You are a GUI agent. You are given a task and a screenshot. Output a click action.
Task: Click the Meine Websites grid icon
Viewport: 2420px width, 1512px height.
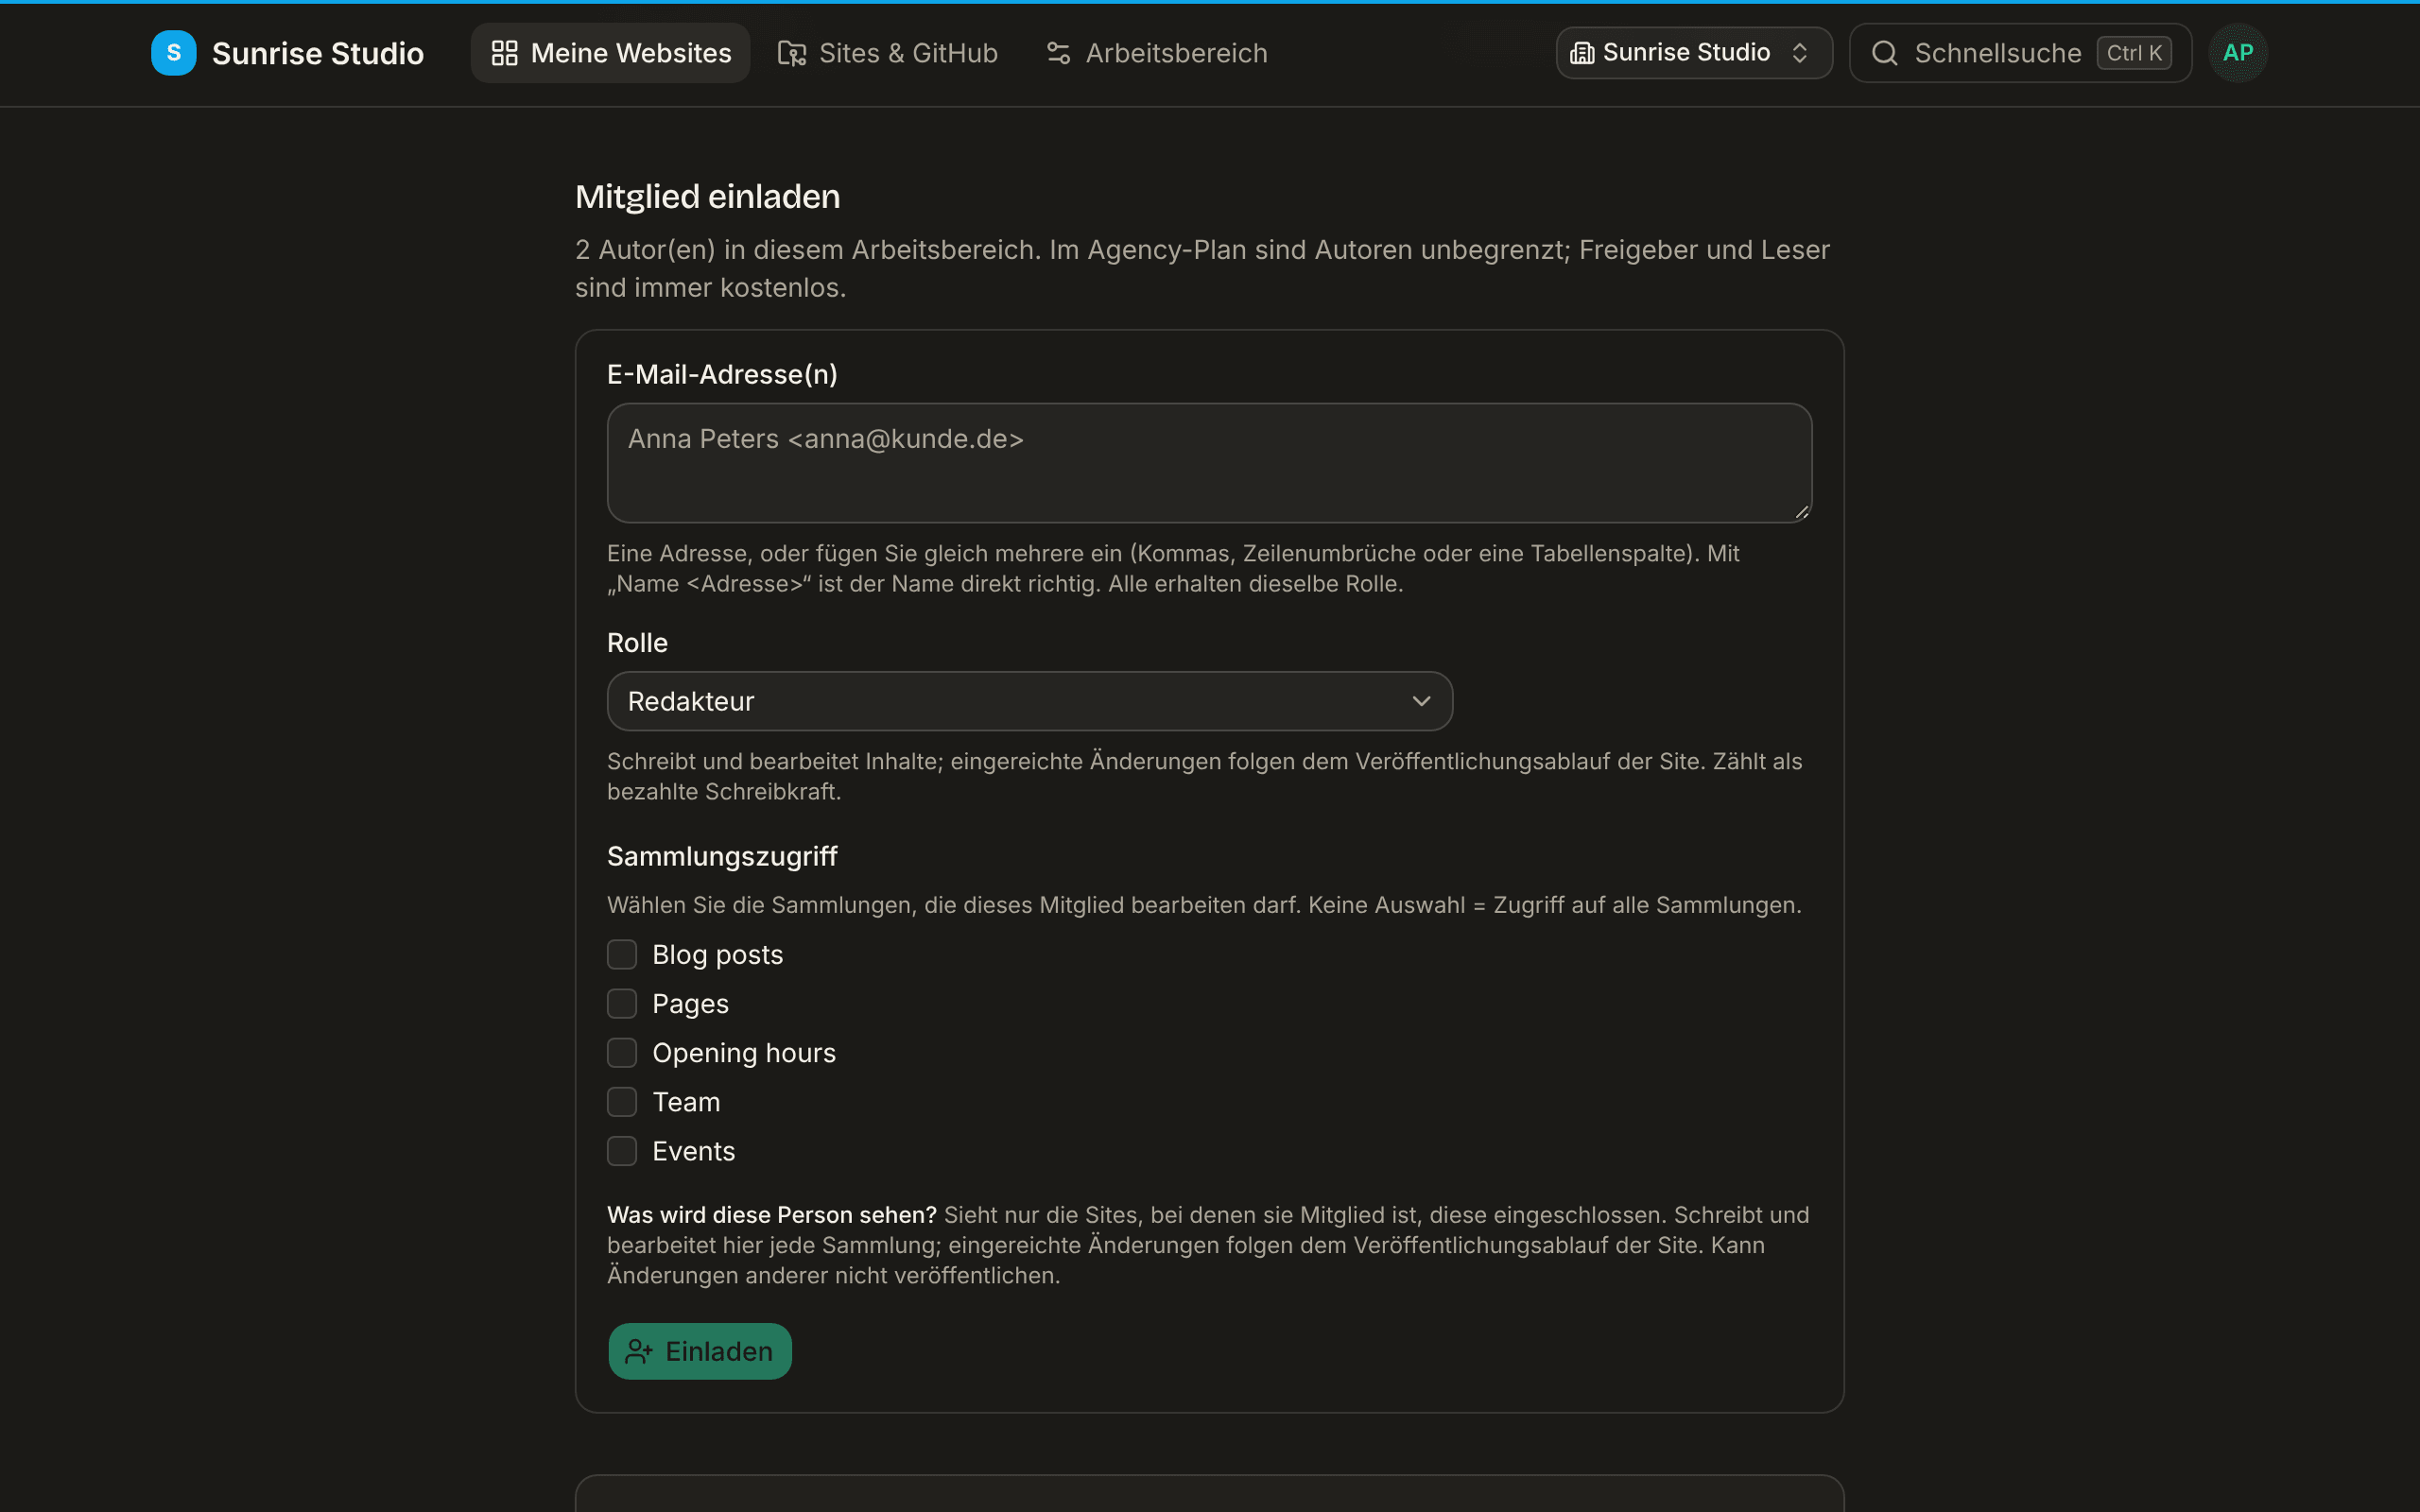504,53
